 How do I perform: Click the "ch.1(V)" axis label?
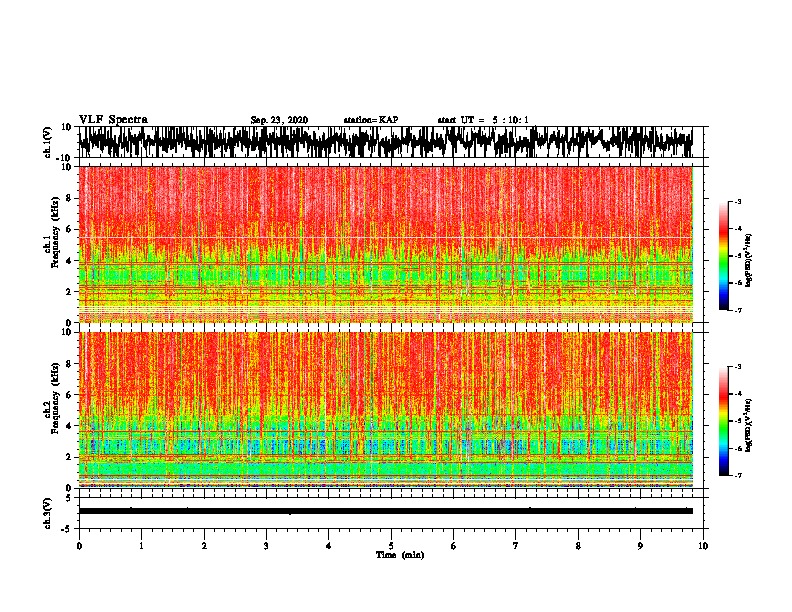pos(48,142)
